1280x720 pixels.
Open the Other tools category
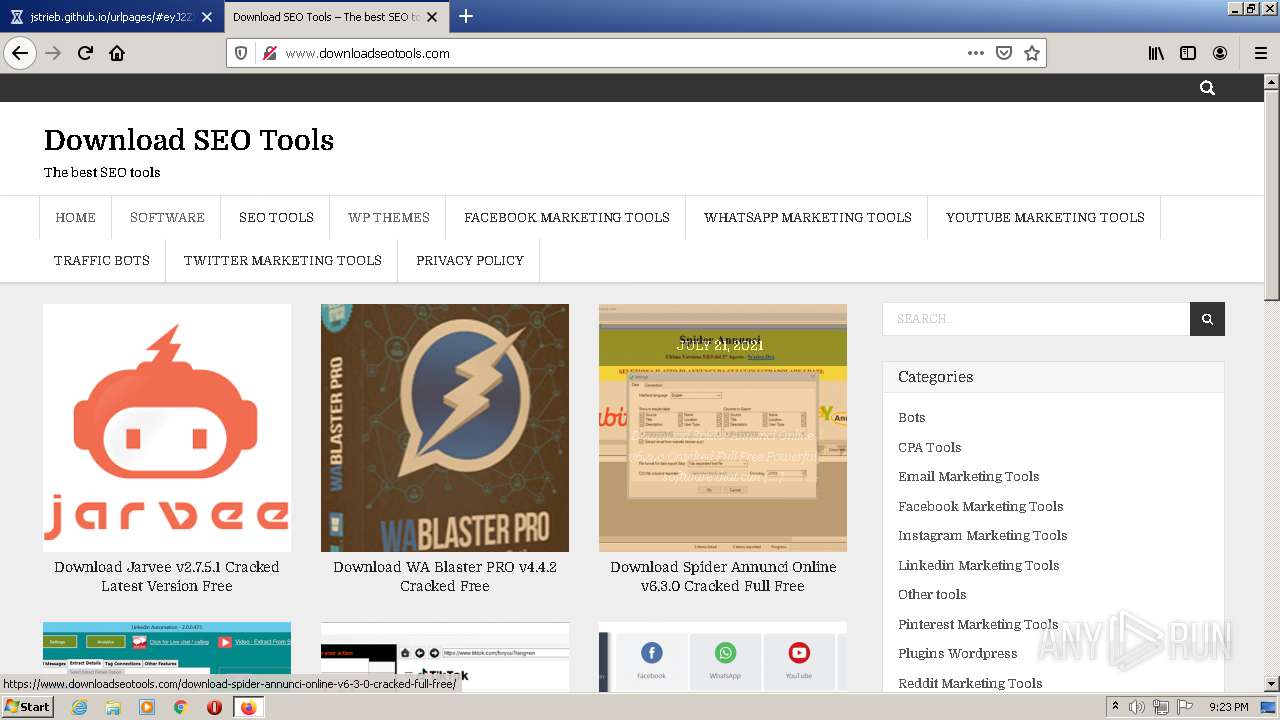(932, 594)
